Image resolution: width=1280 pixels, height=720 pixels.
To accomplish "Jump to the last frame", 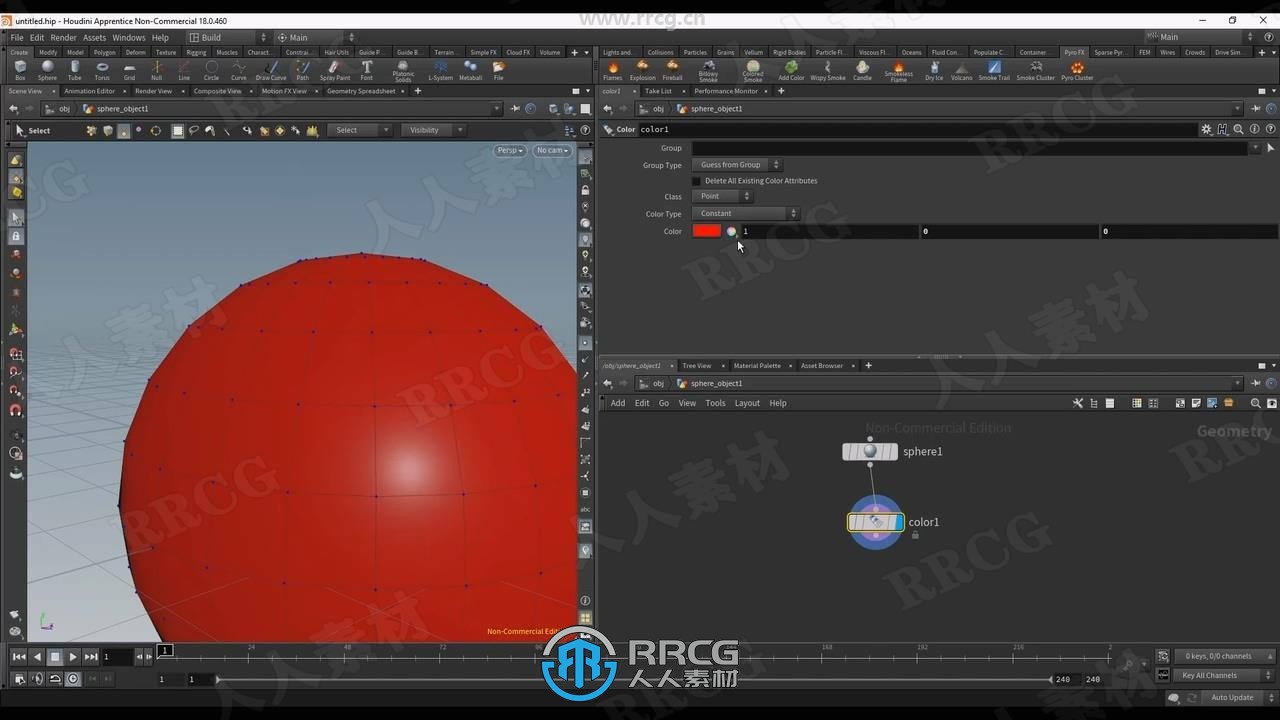I will (91, 657).
